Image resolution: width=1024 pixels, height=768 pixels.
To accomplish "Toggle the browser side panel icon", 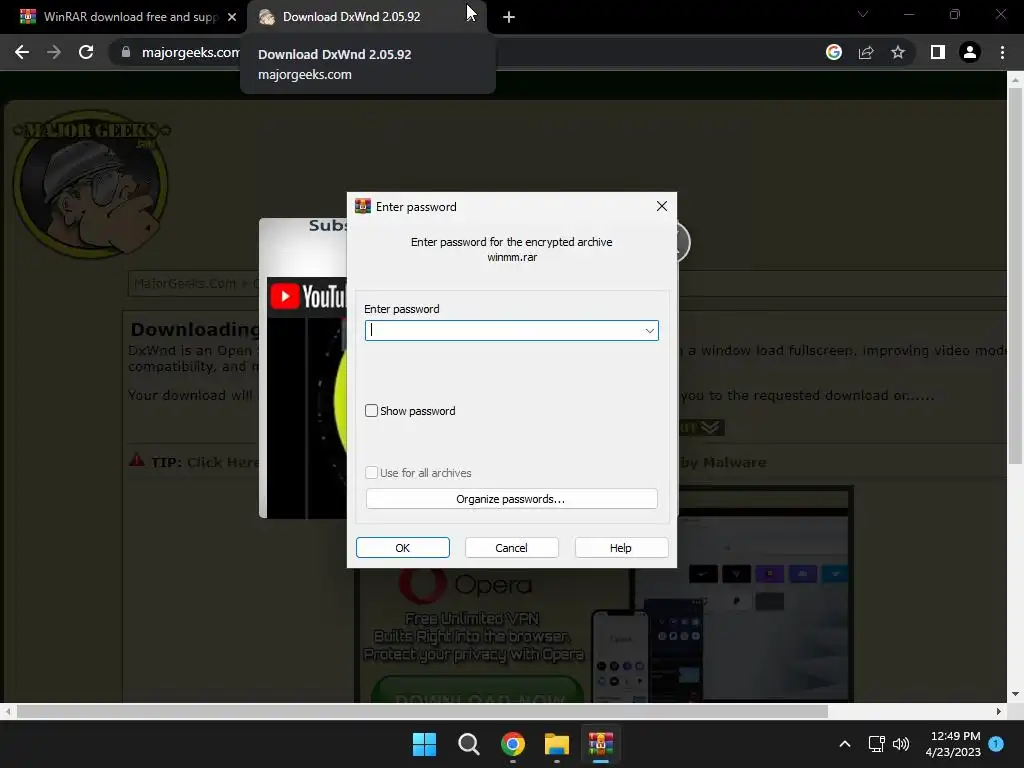I will click(938, 52).
